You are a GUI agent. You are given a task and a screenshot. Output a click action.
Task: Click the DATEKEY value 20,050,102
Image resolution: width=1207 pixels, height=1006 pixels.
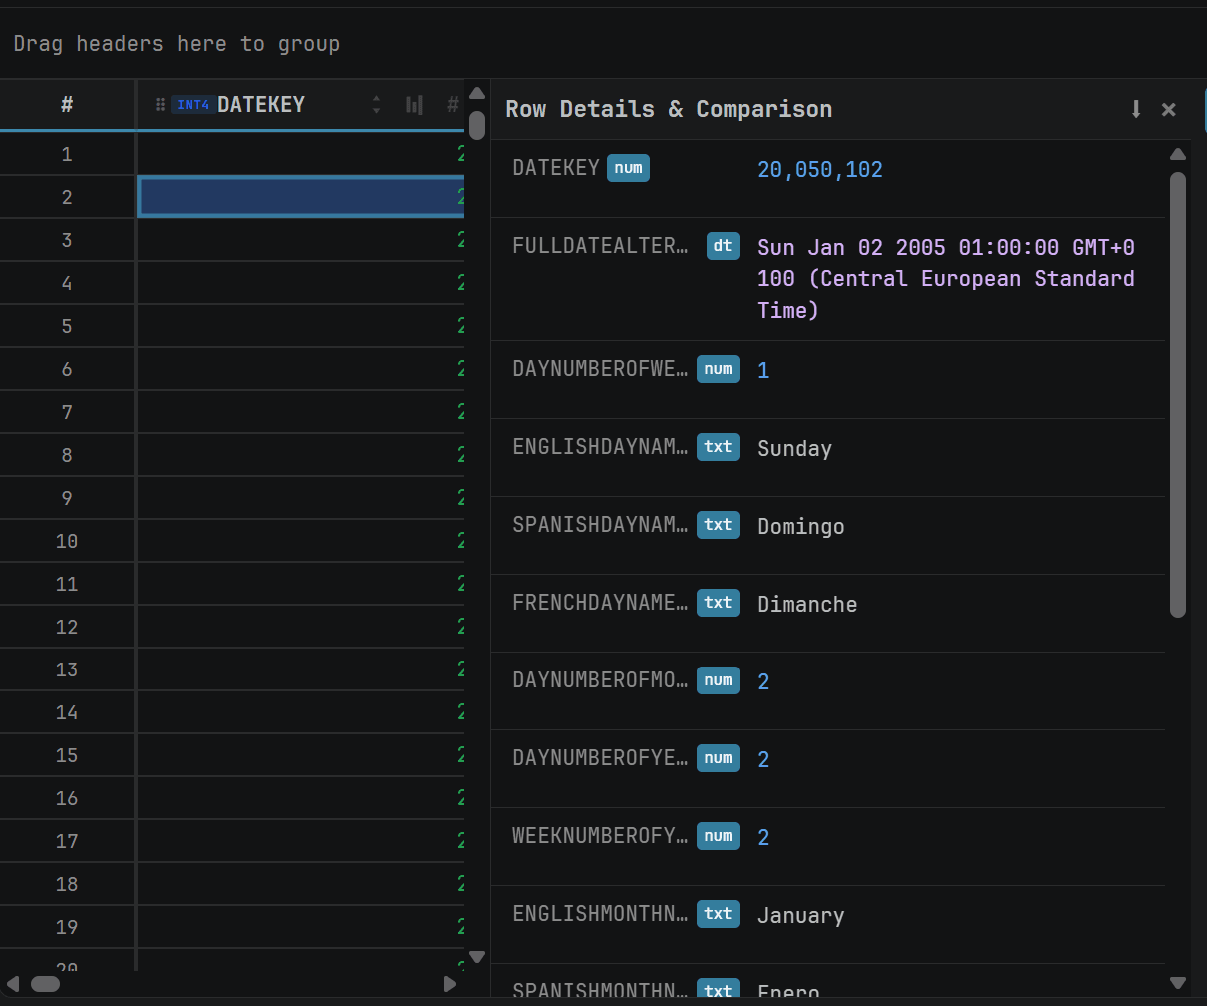coord(820,169)
